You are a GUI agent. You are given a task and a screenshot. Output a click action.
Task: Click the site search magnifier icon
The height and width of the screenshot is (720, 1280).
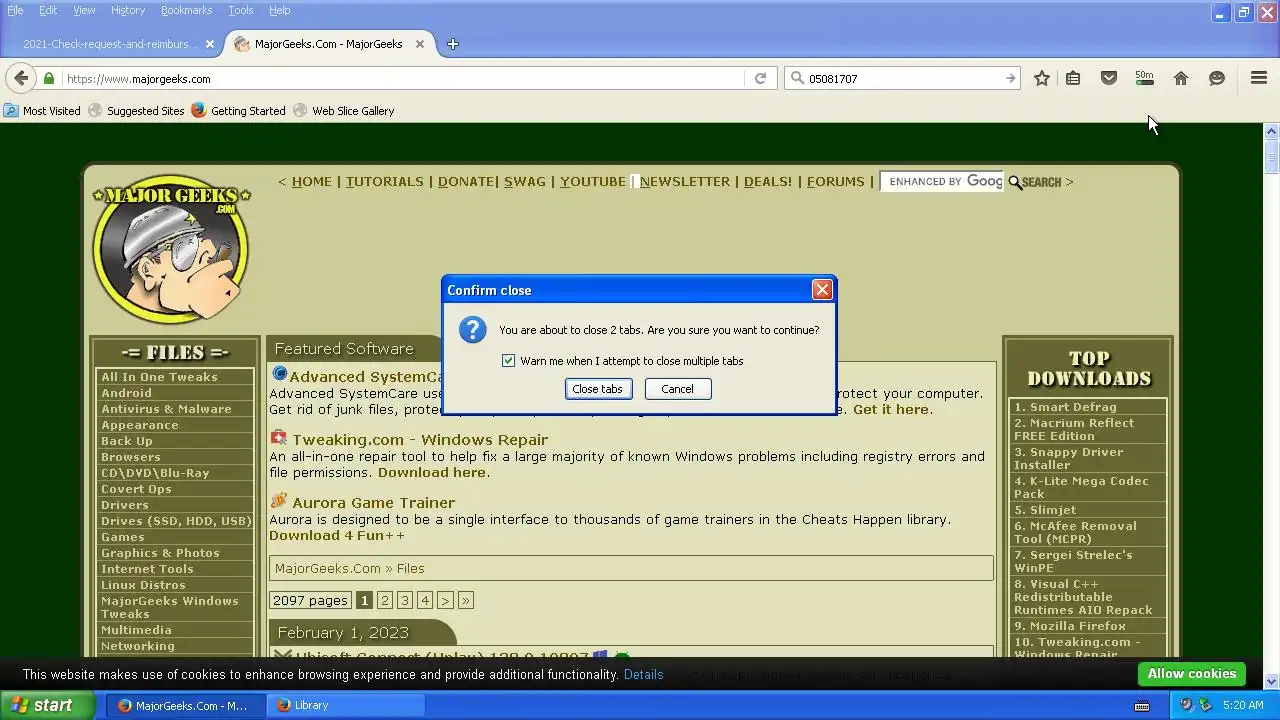1015,182
